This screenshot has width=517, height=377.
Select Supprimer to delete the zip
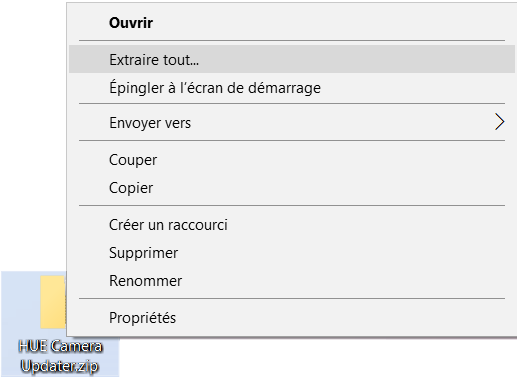(x=292, y=253)
